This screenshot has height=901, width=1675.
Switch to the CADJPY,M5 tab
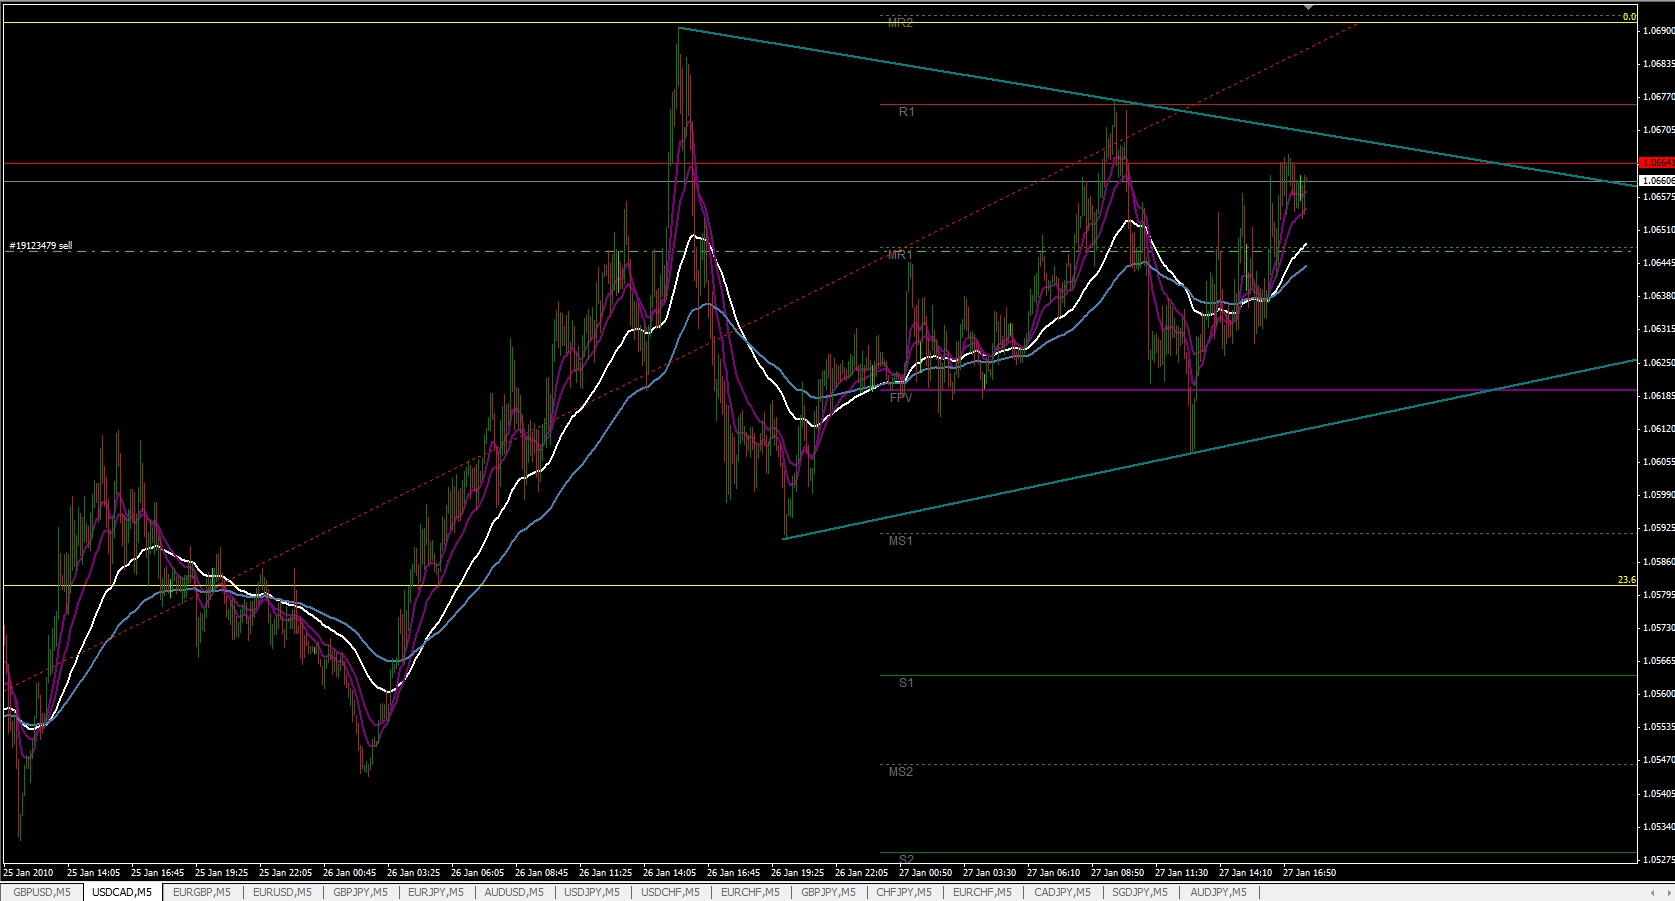coord(1062,892)
